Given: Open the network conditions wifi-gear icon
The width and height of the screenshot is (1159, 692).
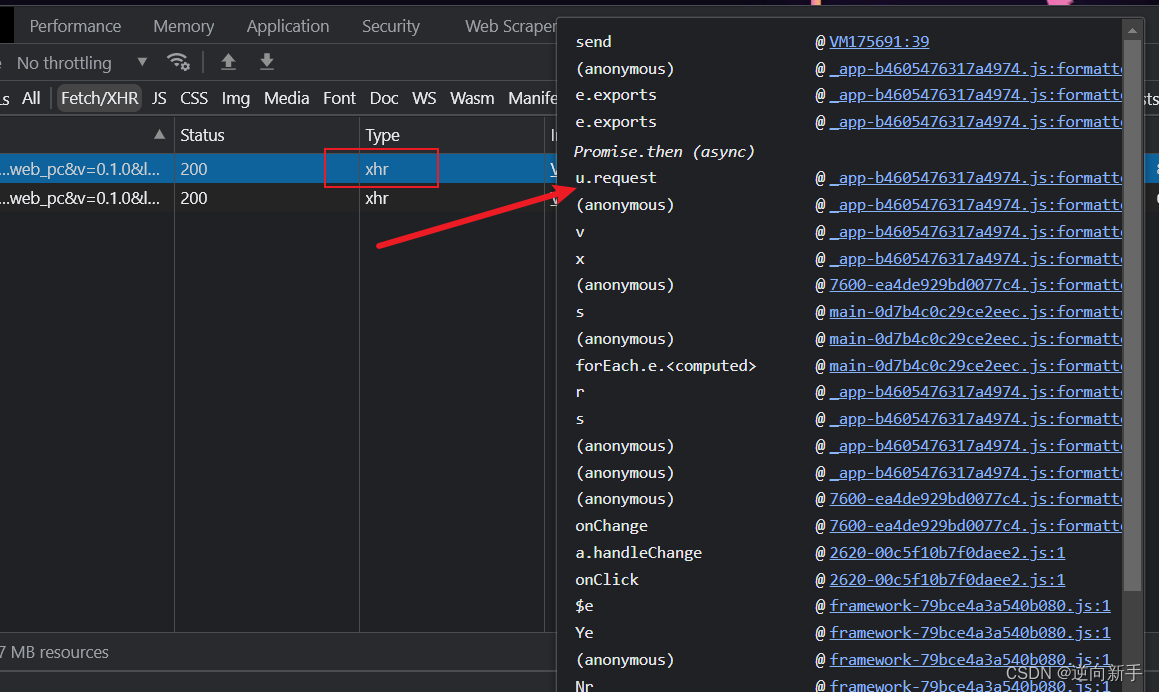Looking at the screenshot, I should (x=178, y=62).
